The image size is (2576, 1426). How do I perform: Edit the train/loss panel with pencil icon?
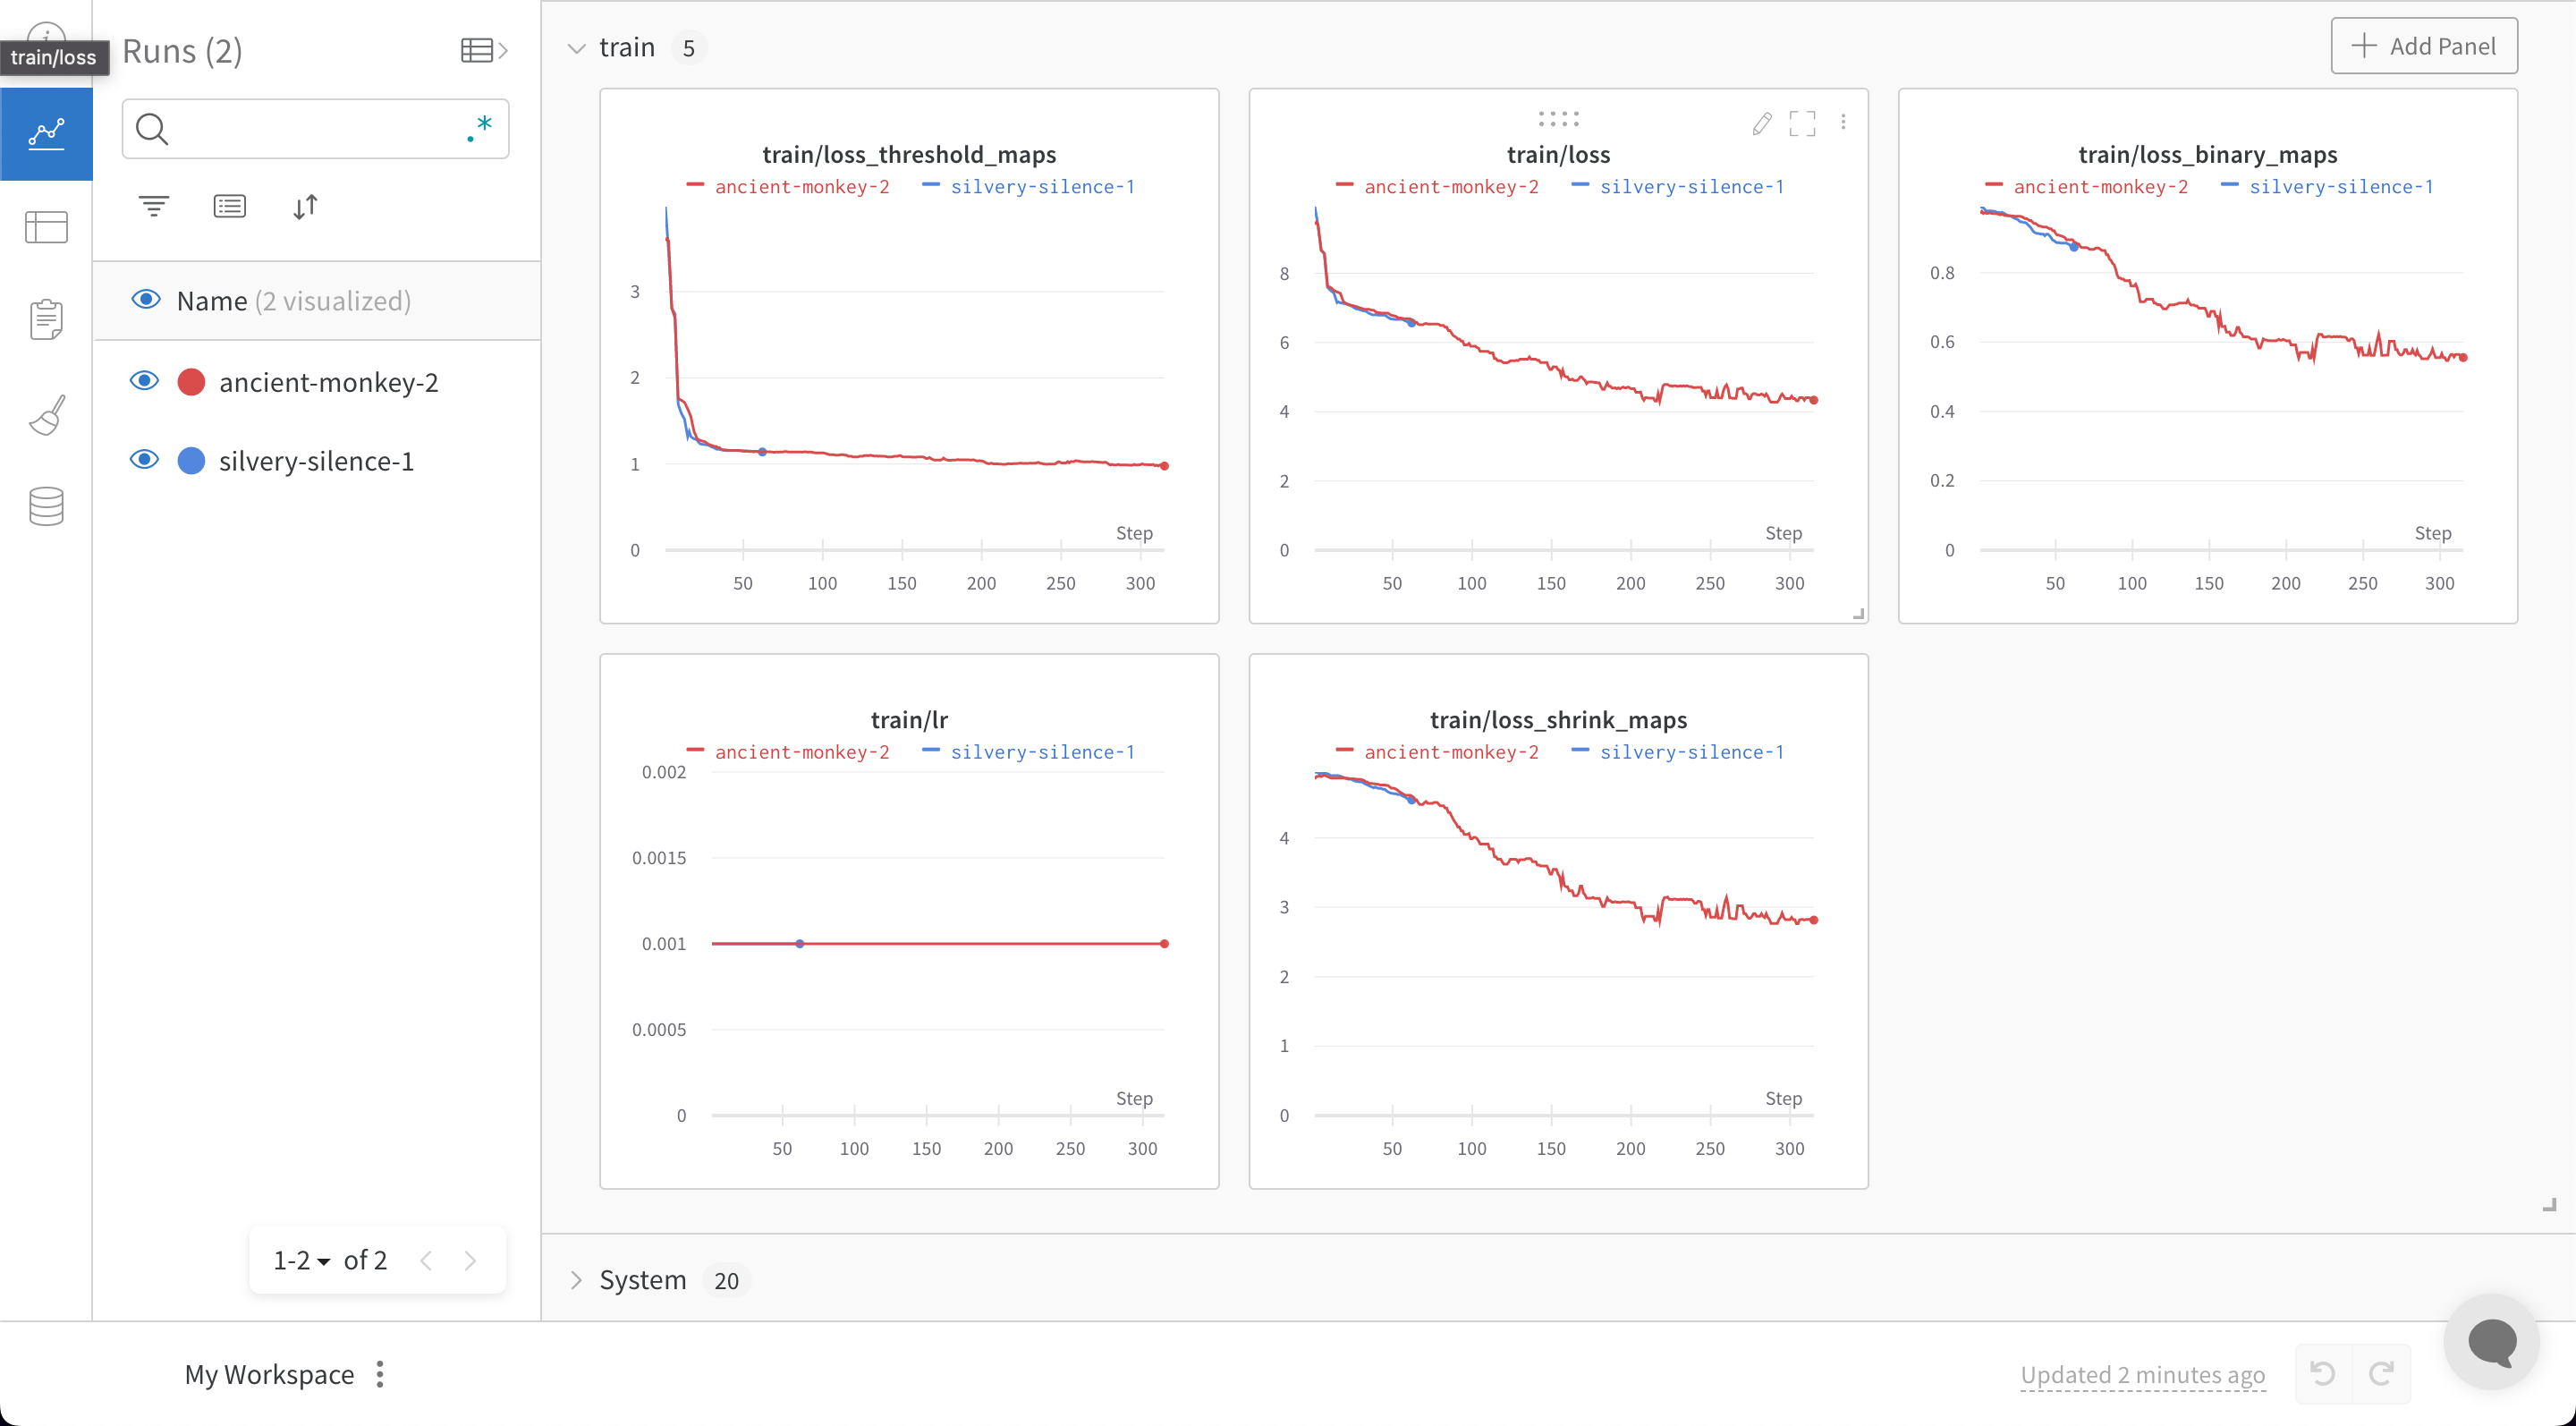point(1761,122)
